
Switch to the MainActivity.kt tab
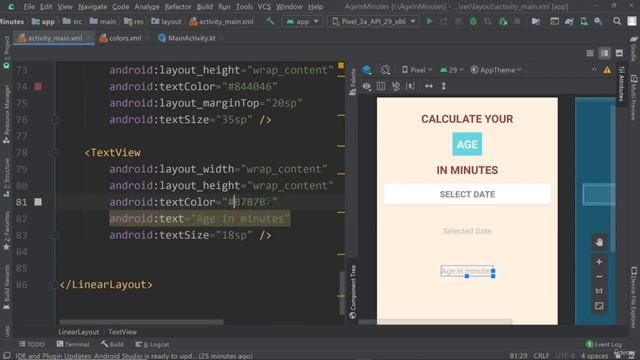tap(191, 38)
